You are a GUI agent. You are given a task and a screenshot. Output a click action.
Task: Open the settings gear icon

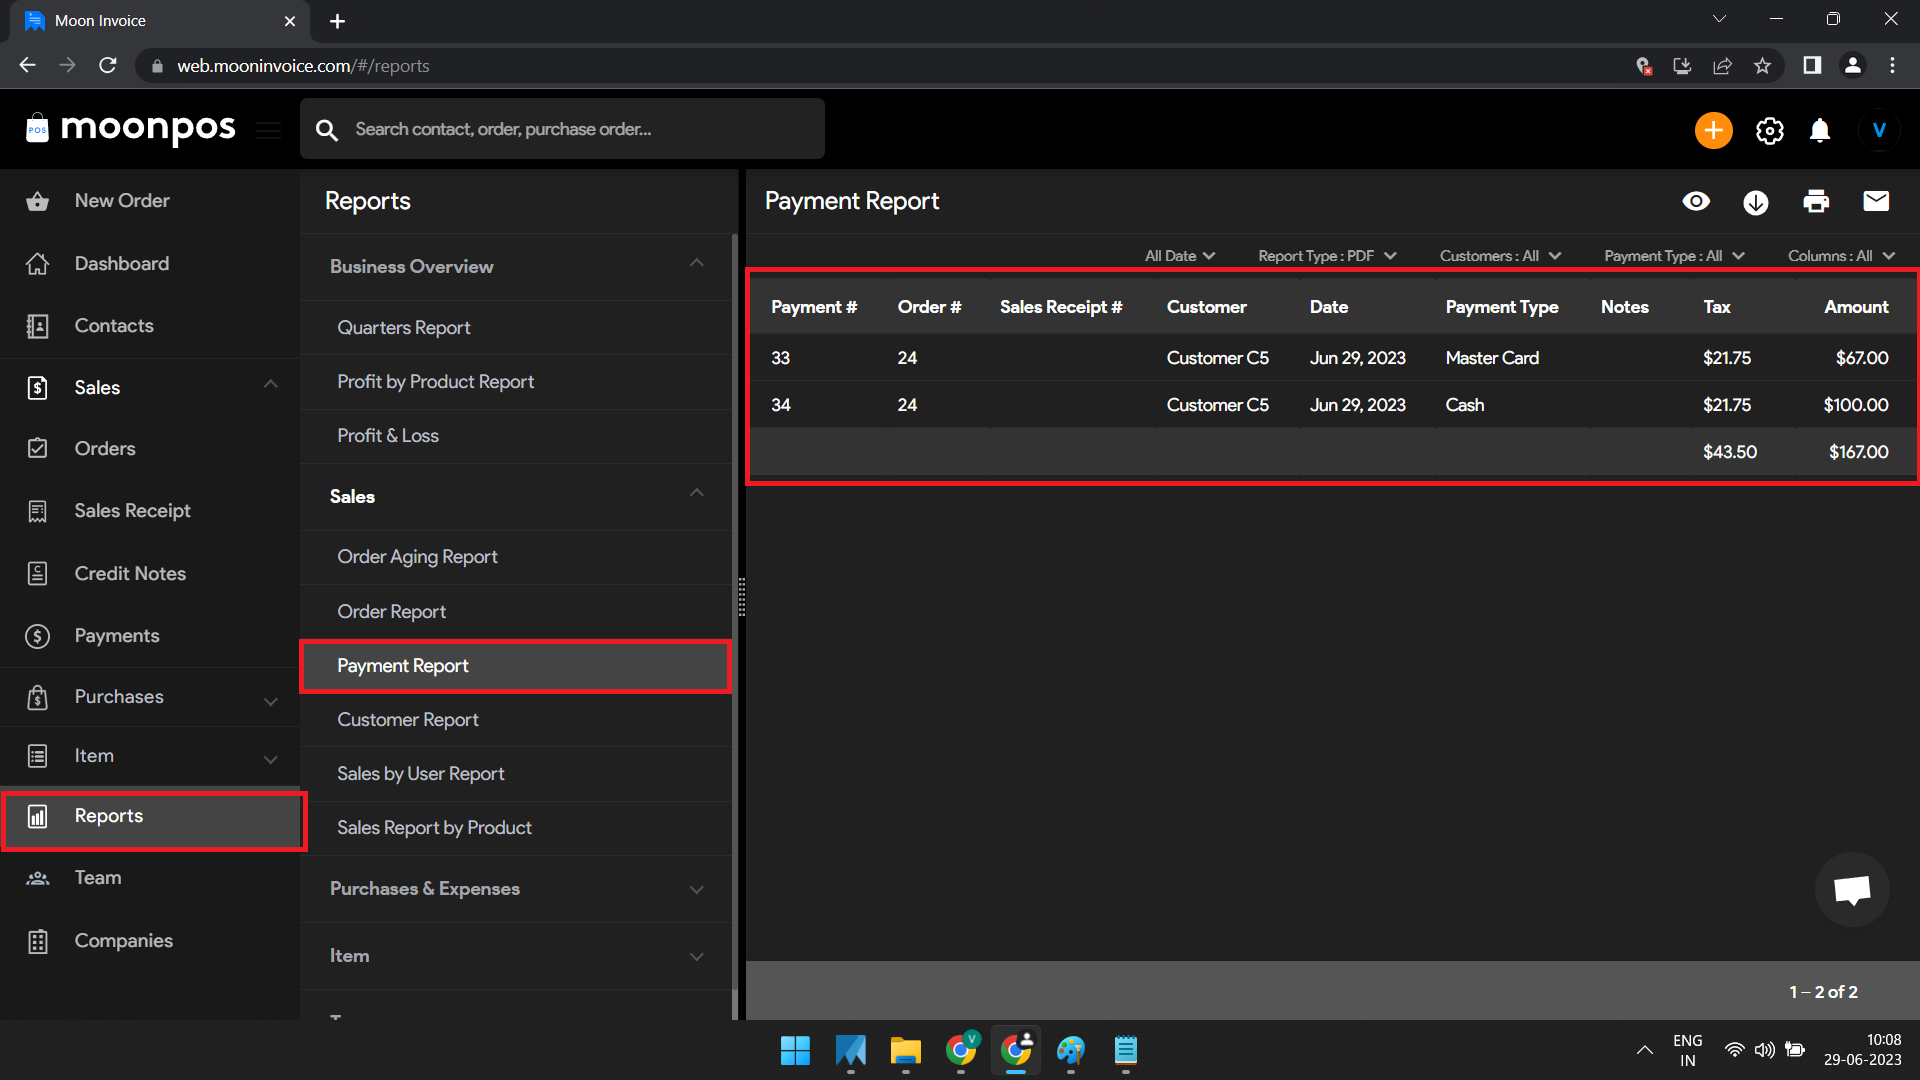(x=1769, y=130)
